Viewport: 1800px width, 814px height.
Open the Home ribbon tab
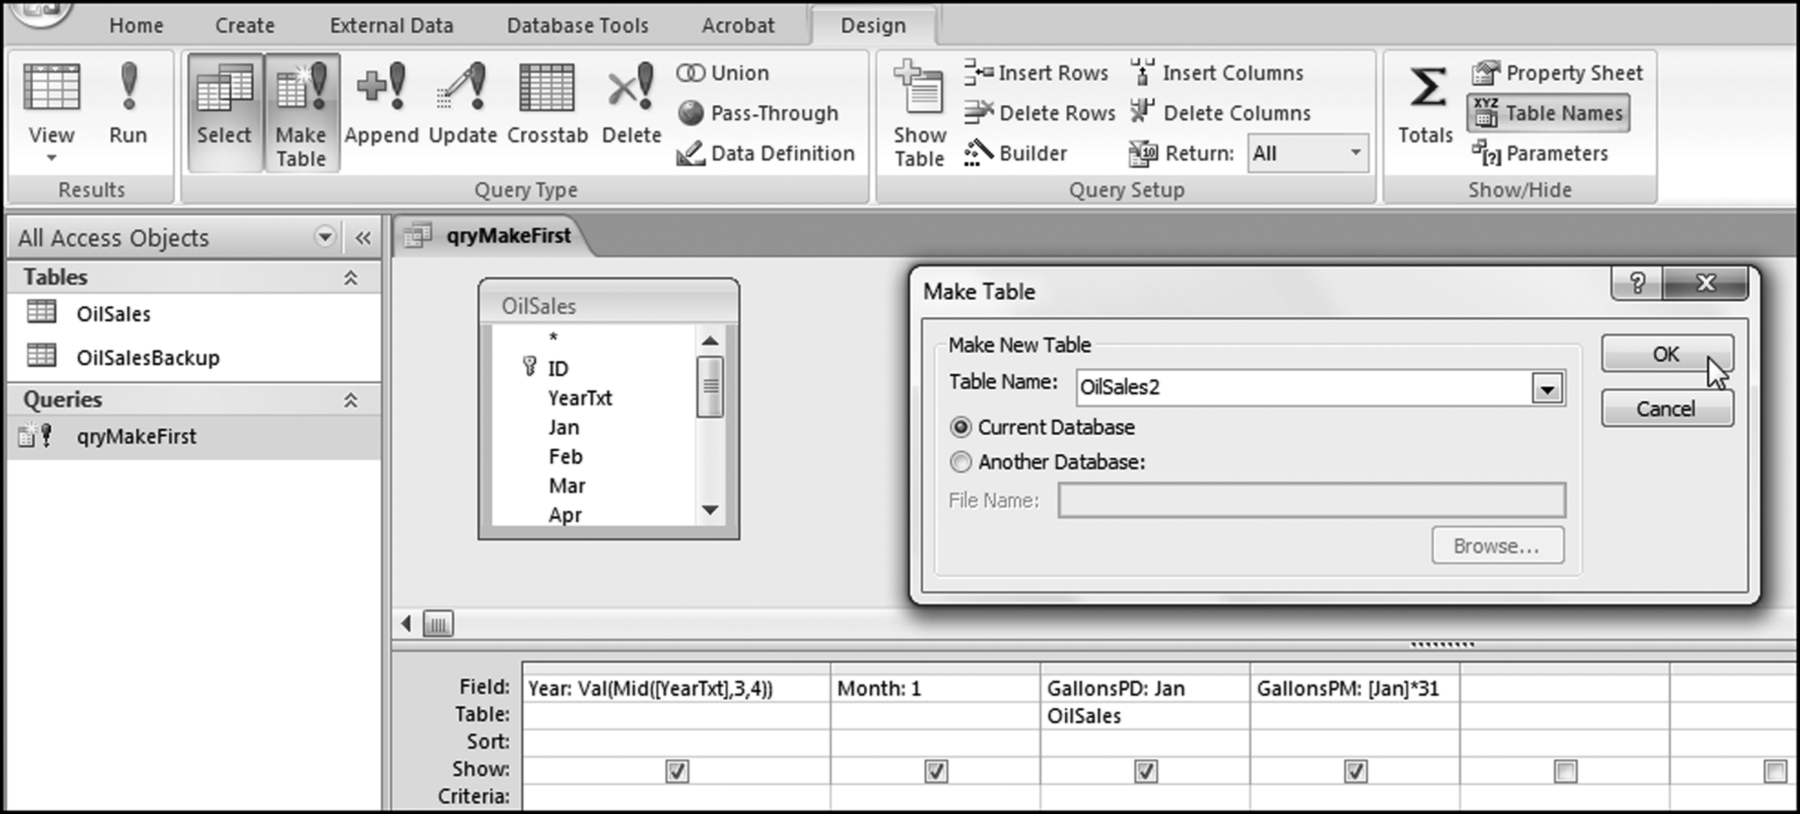coord(136,25)
